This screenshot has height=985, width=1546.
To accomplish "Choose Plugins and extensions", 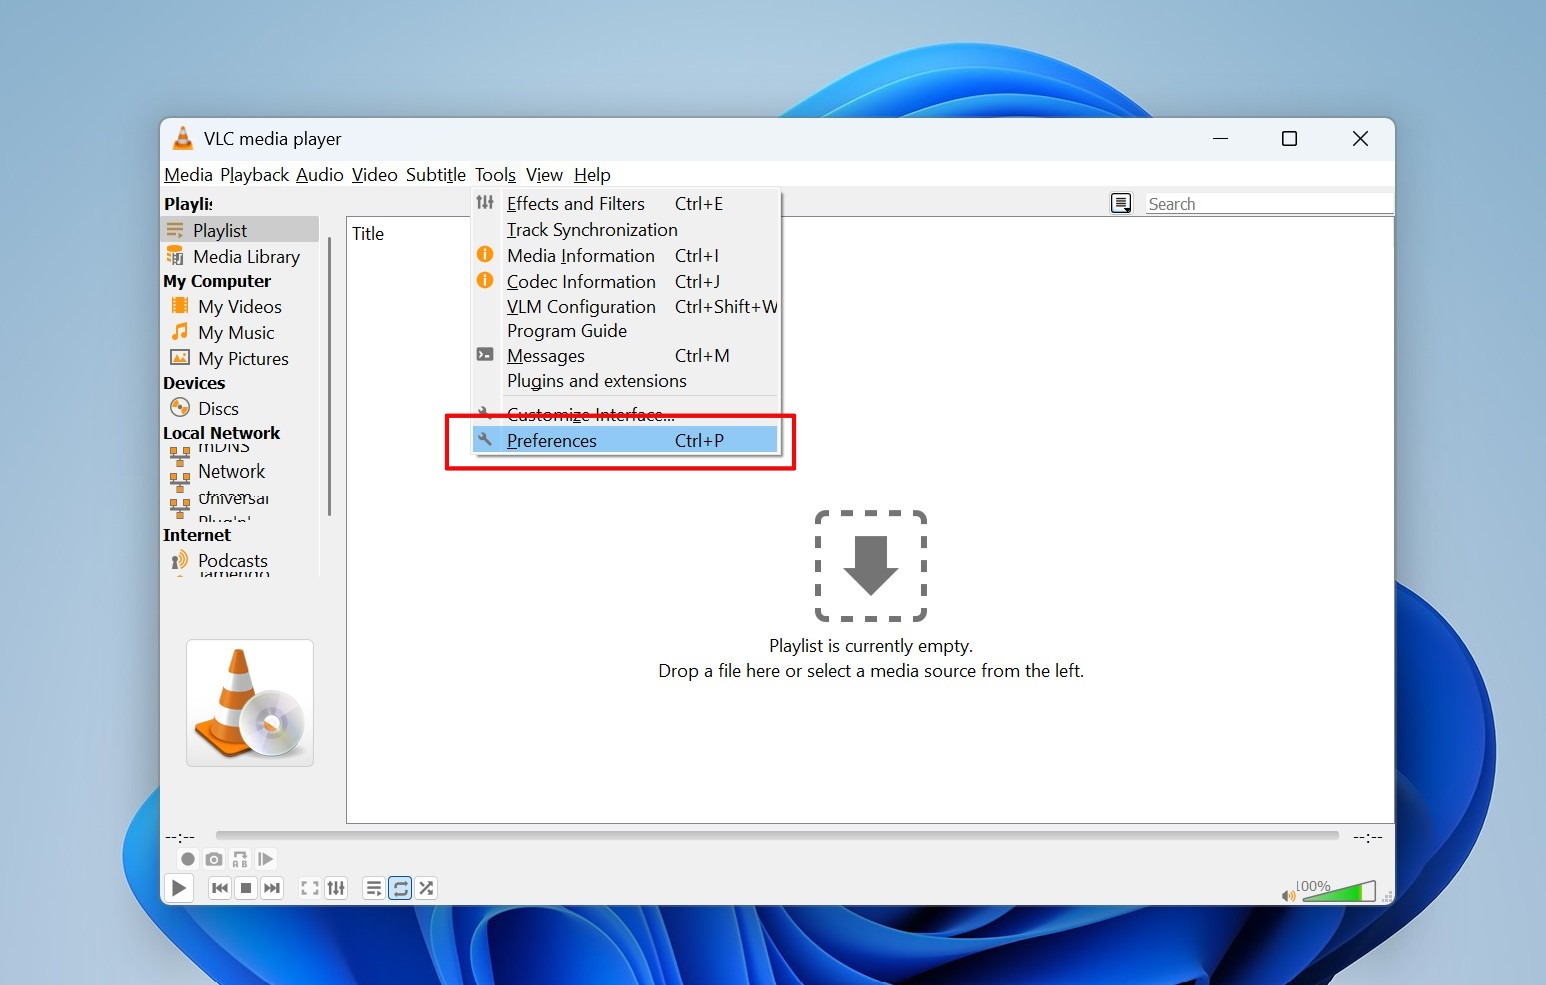I will coord(625,381).
